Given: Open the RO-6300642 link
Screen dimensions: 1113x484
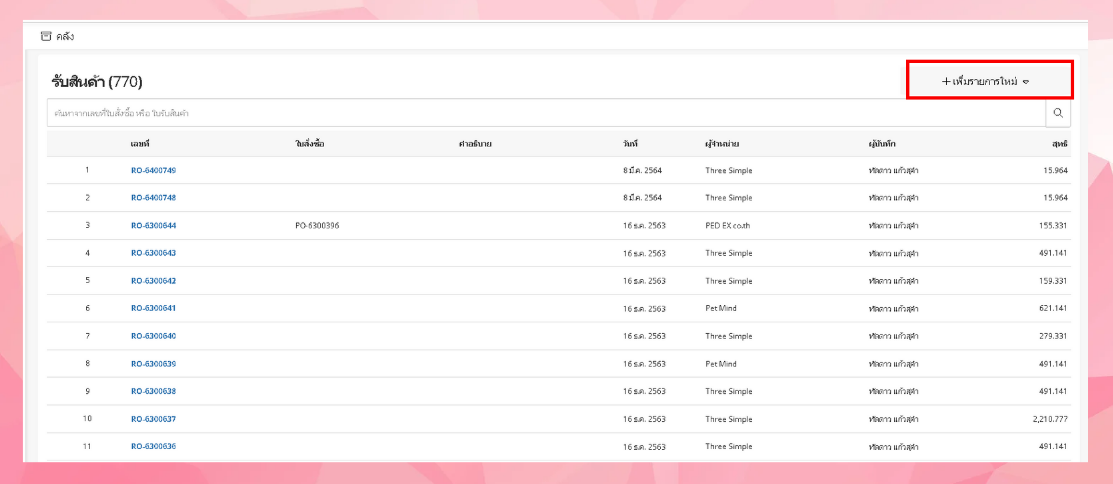Looking at the screenshot, I should (153, 281).
